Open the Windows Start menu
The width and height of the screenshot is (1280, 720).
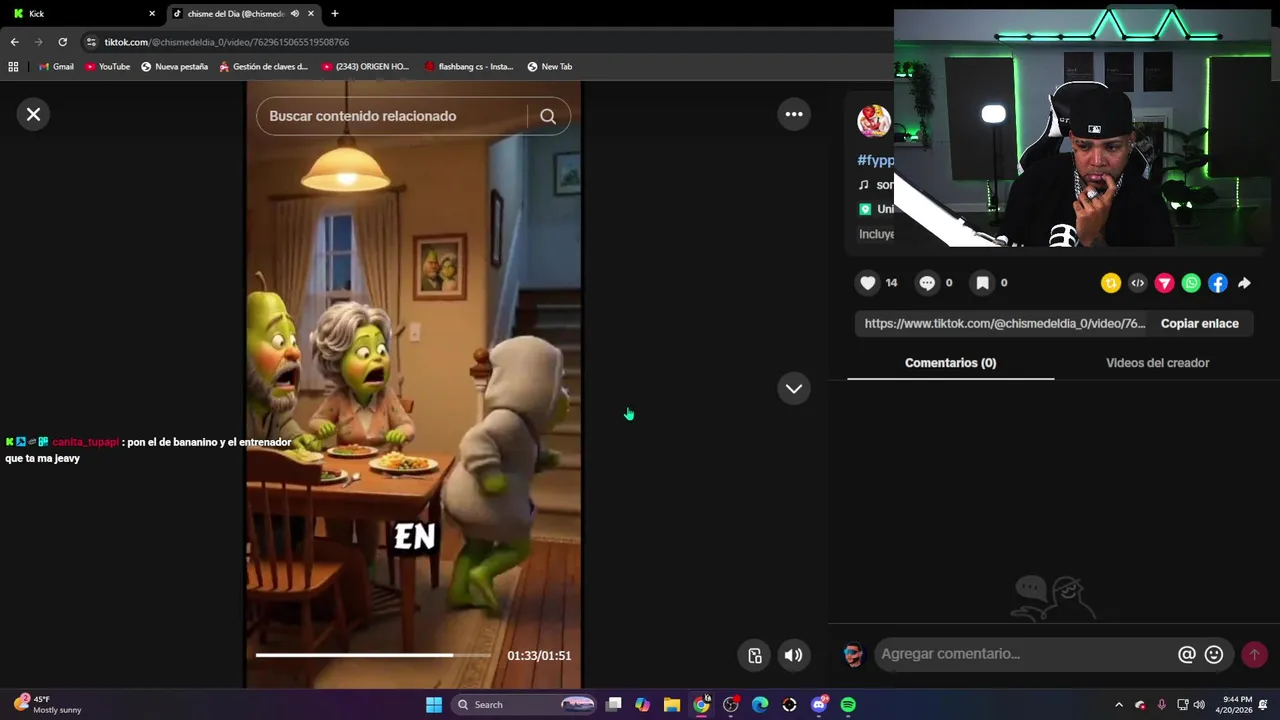[x=434, y=705]
